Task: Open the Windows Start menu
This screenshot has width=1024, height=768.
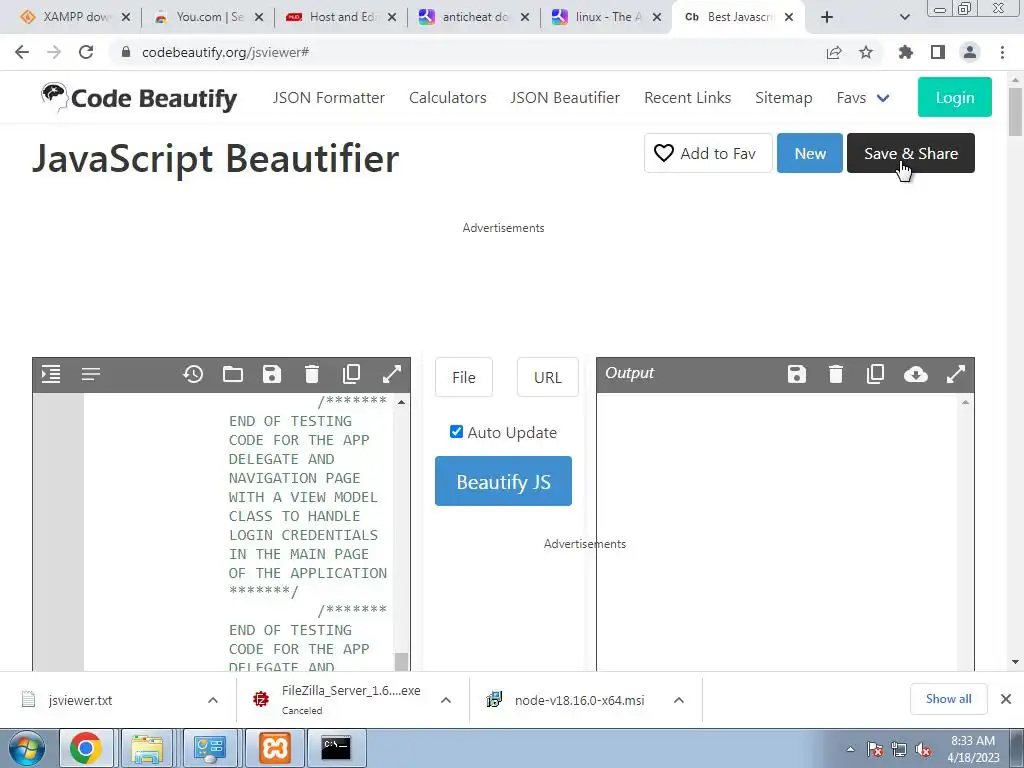Action: coord(25,748)
